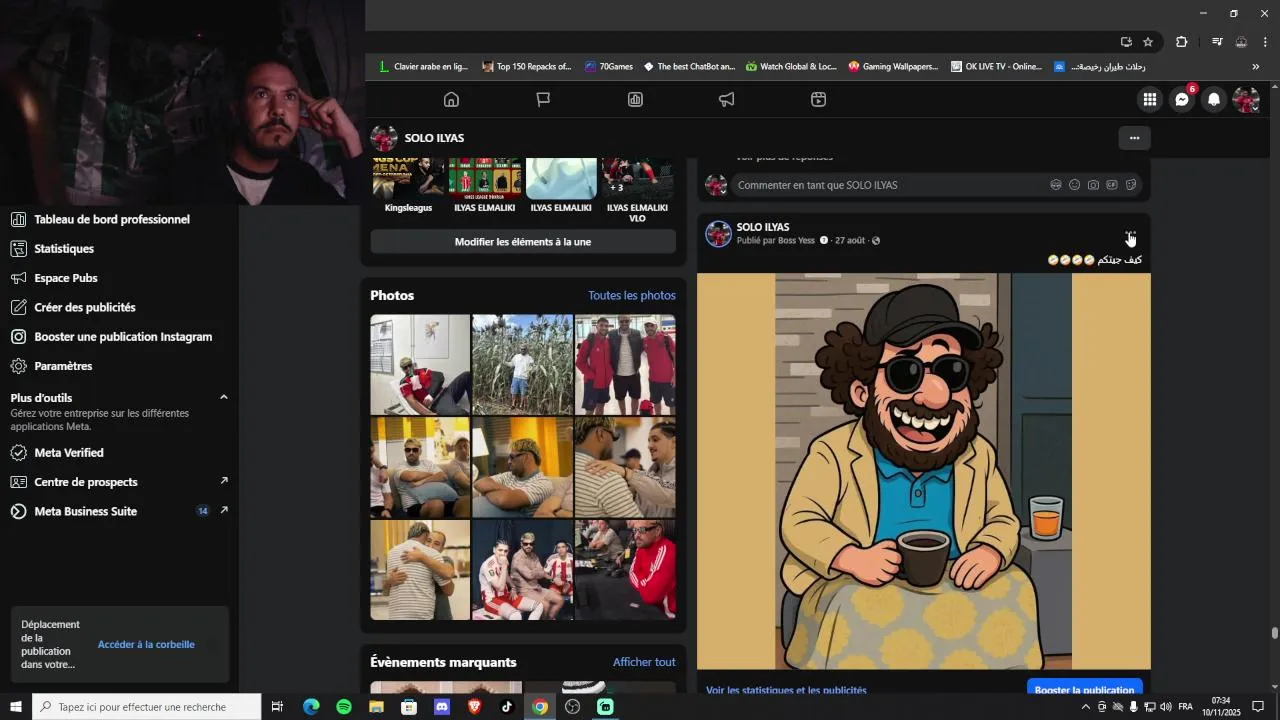Insert an avatar sticker in the comment
This screenshot has height=720, width=1280.
[x=1056, y=185]
